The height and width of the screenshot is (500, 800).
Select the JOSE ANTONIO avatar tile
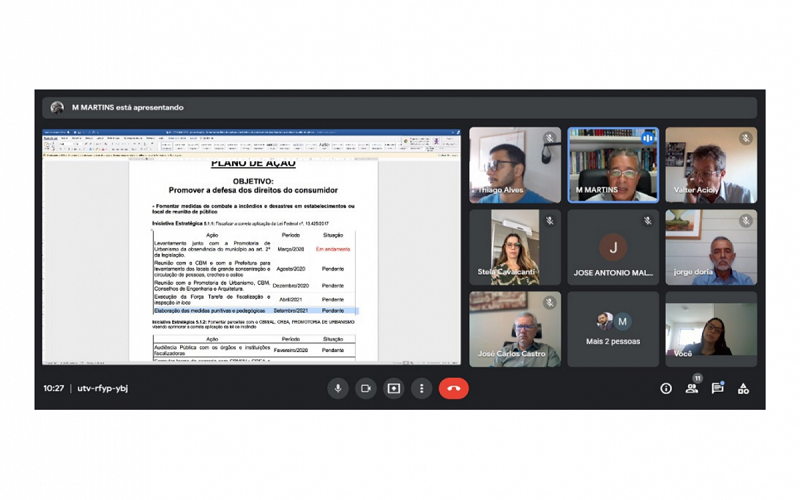pos(613,247)
